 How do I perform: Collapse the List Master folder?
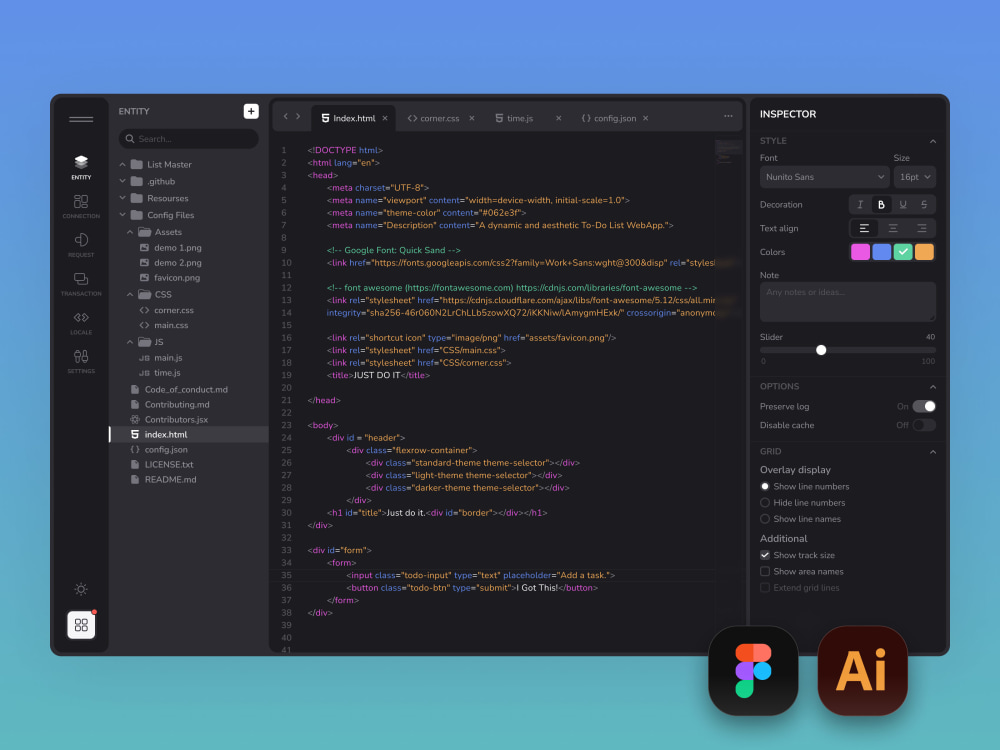(122, 165)
